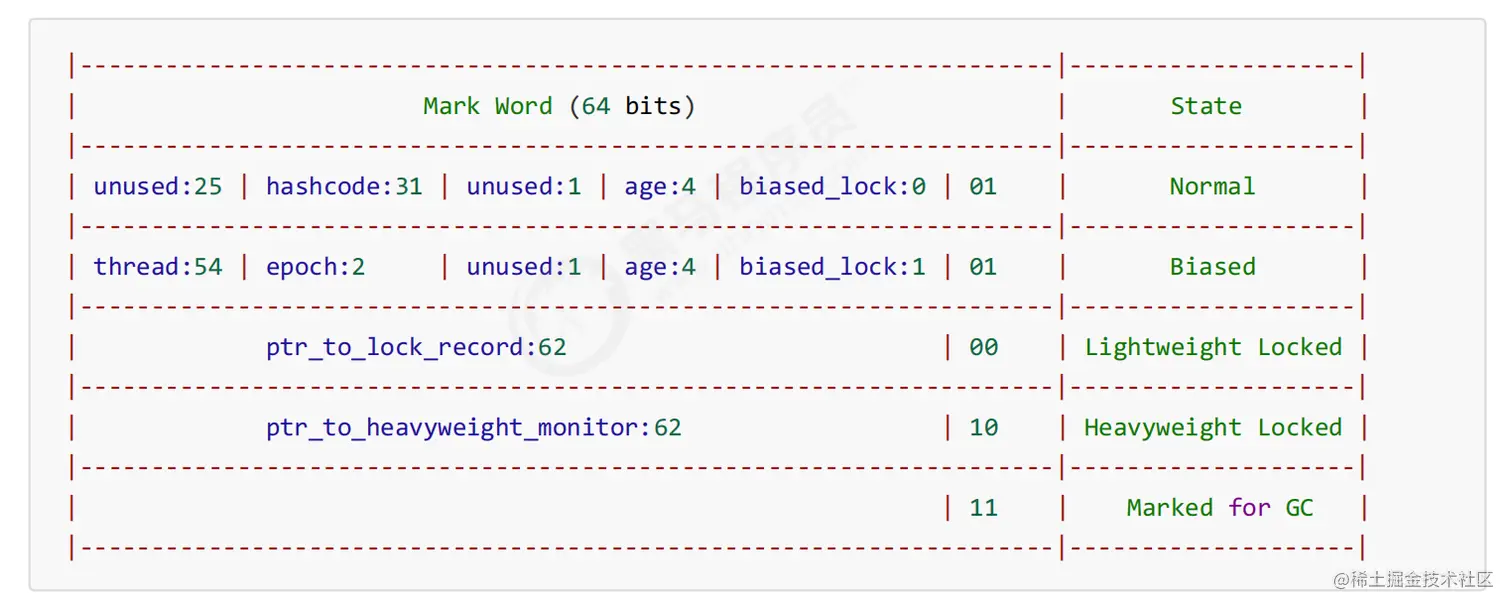
Task: Click ptr_to_heavyweight_monitor:62 text
Action: 474,428
